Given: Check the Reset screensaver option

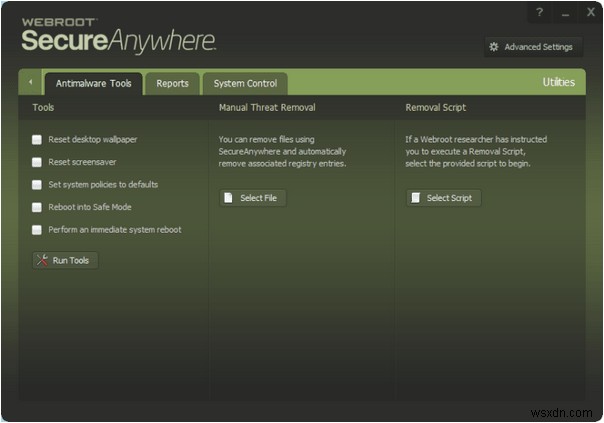Looking at the screenshot, I should click(x=37, y=162).
